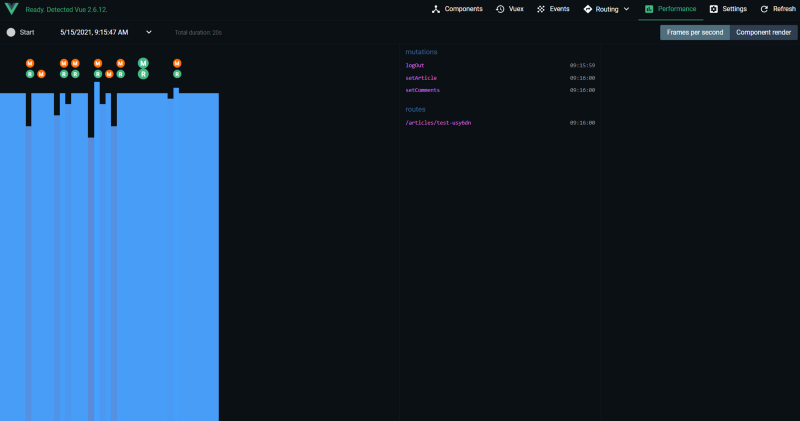Click the /articles/test-usy6dn route entry
The image size is (800, 421).
click(438, 123)
